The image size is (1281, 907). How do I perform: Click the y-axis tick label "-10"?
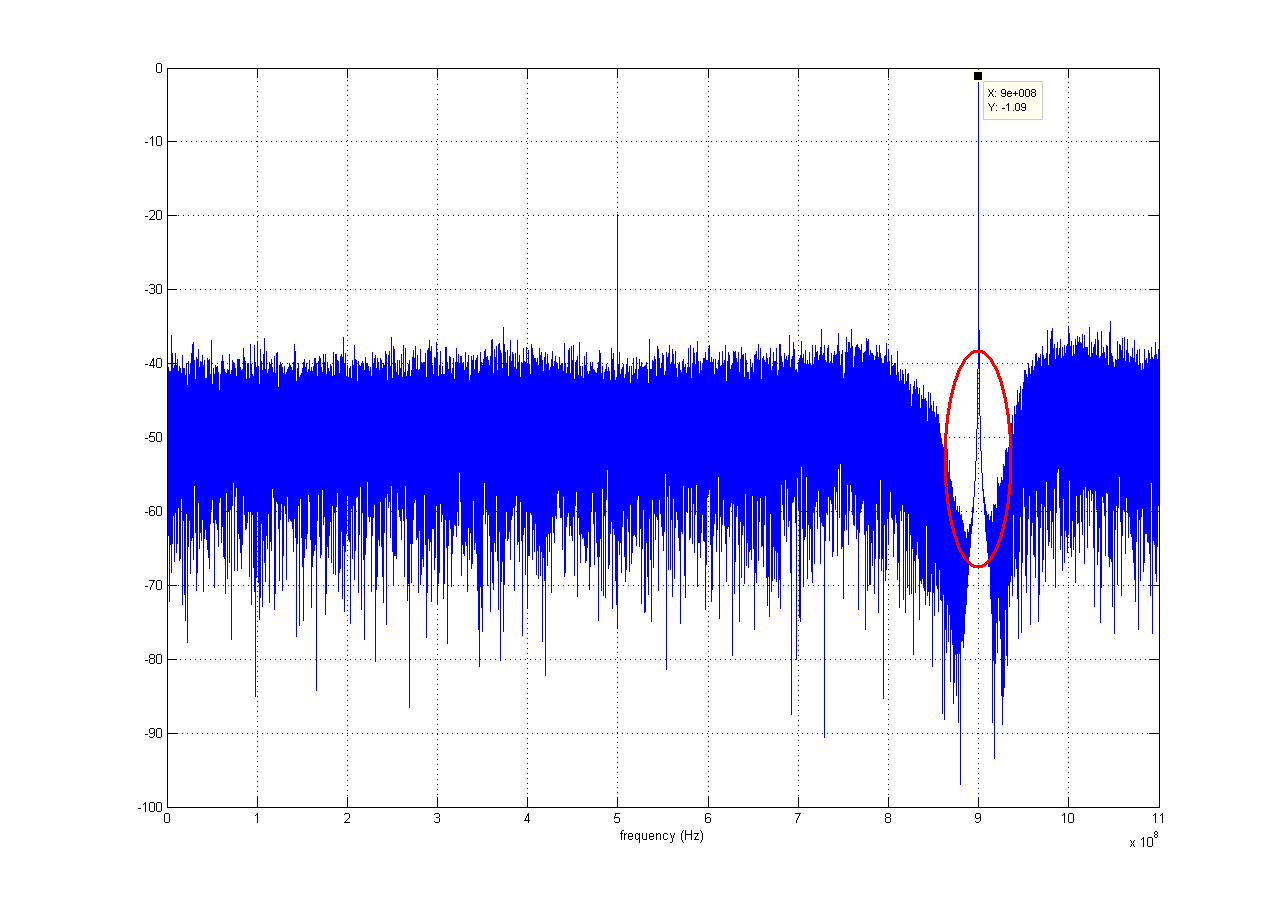coord(153,142)
